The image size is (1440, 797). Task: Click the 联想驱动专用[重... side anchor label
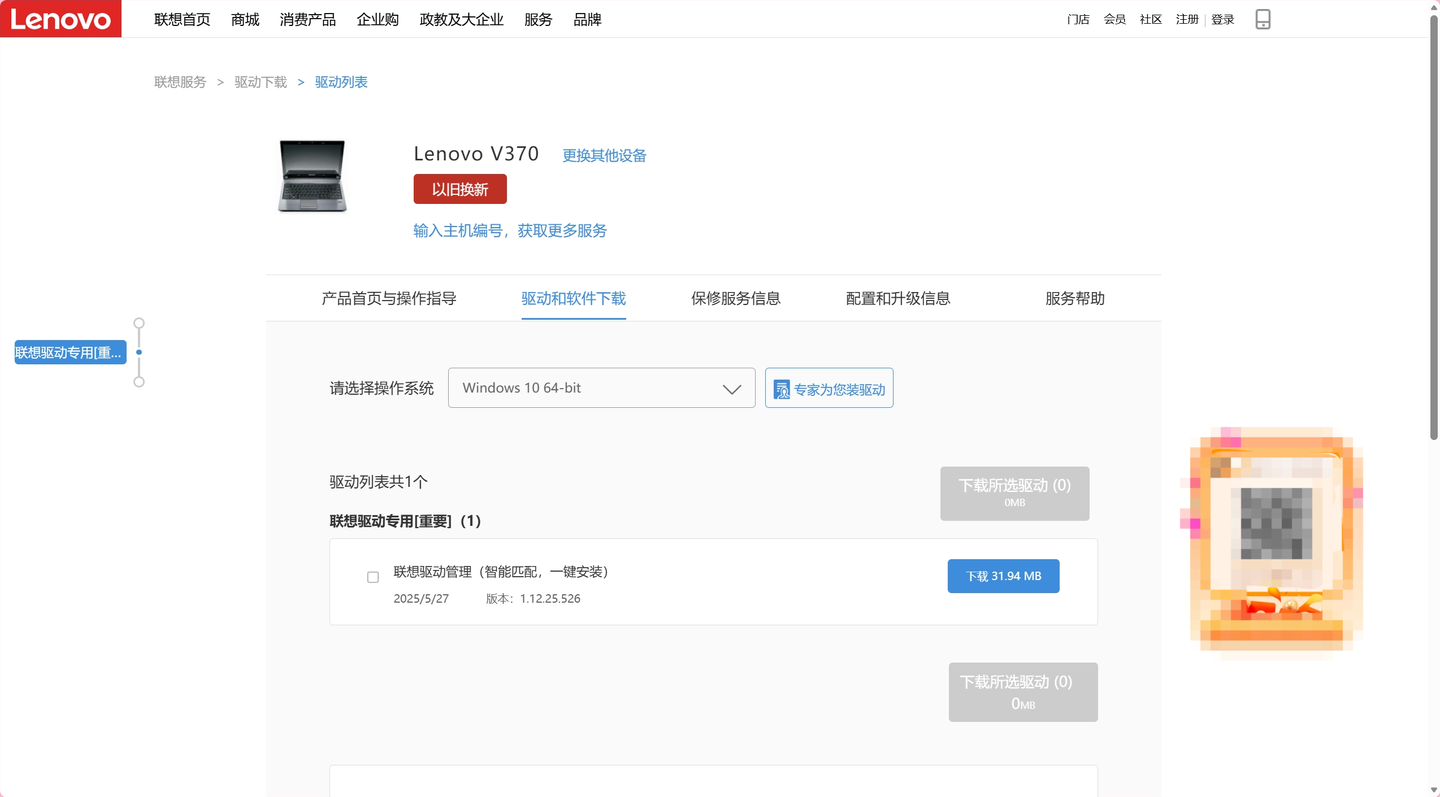[70, 352]
